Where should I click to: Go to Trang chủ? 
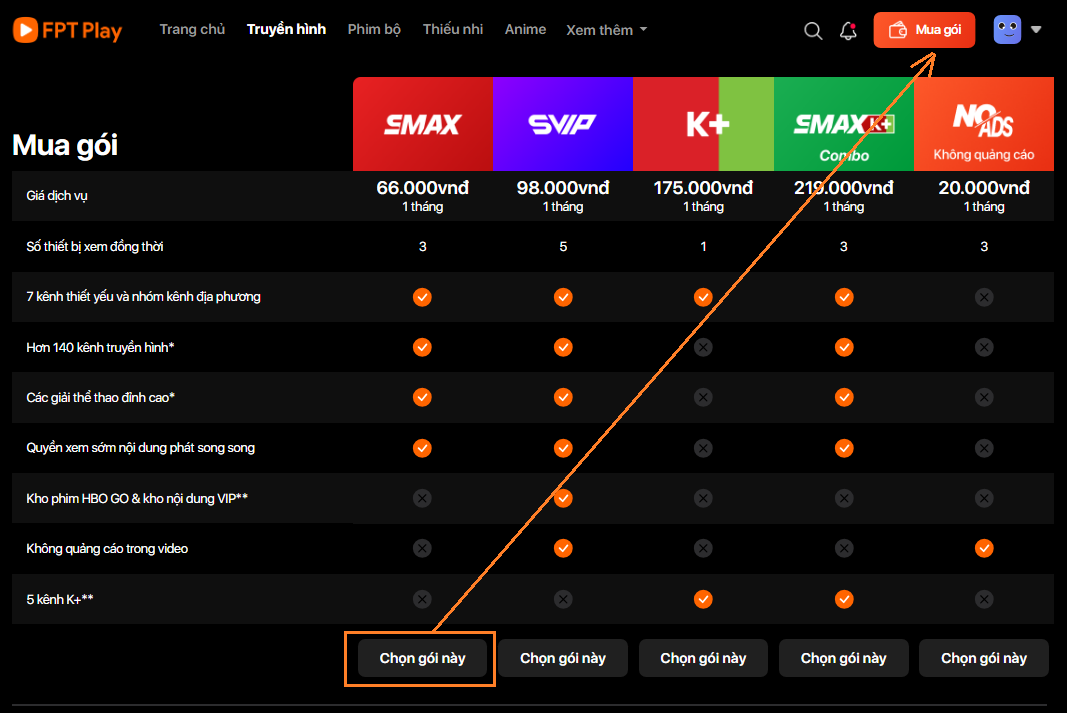coord(192,29)
